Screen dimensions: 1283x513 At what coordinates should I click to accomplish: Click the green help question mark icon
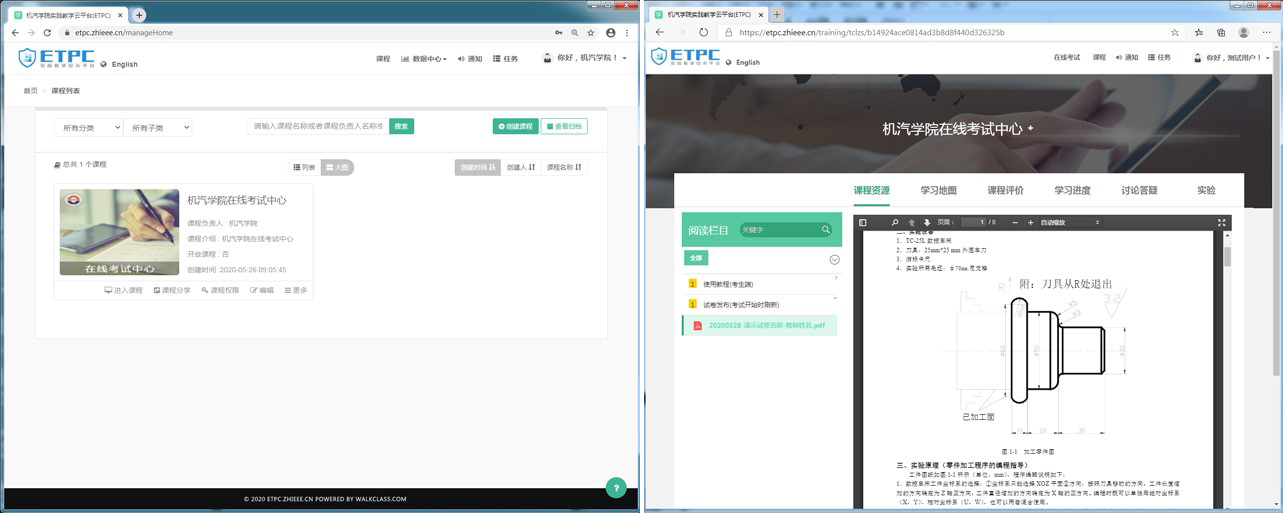616,487
